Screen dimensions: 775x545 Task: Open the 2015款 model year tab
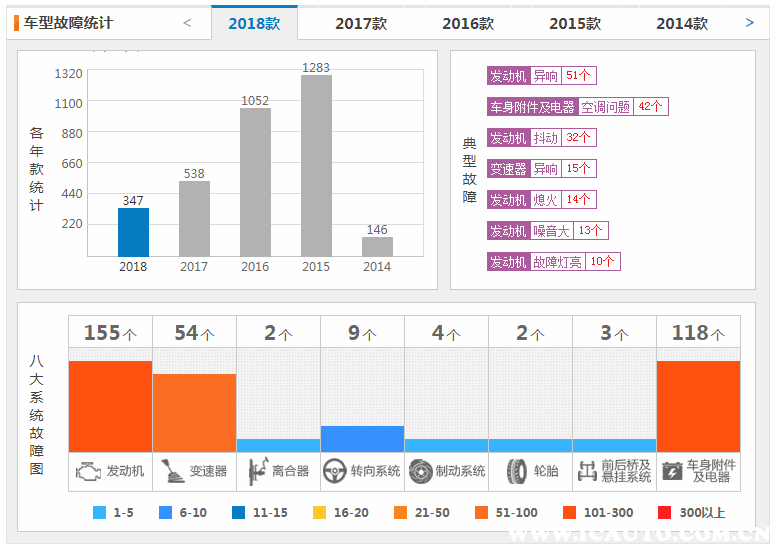coord(575,23)
